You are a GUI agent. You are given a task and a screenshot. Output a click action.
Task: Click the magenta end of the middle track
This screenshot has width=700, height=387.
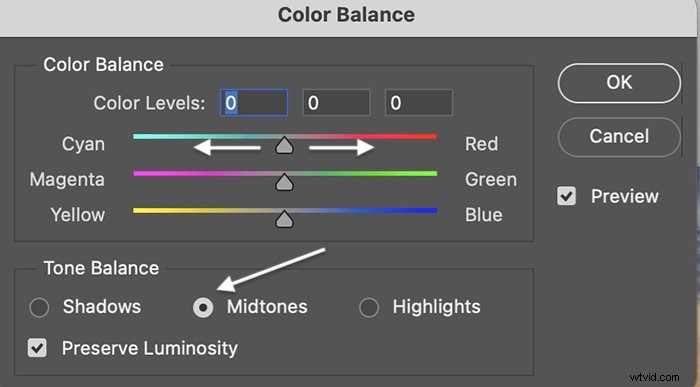pos(140,174)
